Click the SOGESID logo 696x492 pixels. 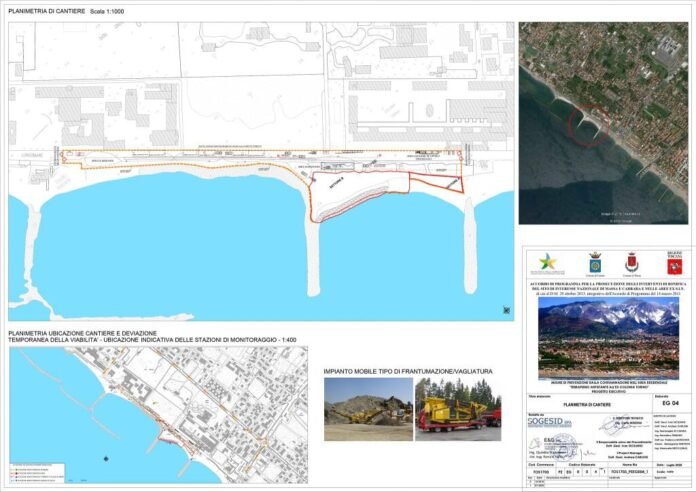point(550,421)
